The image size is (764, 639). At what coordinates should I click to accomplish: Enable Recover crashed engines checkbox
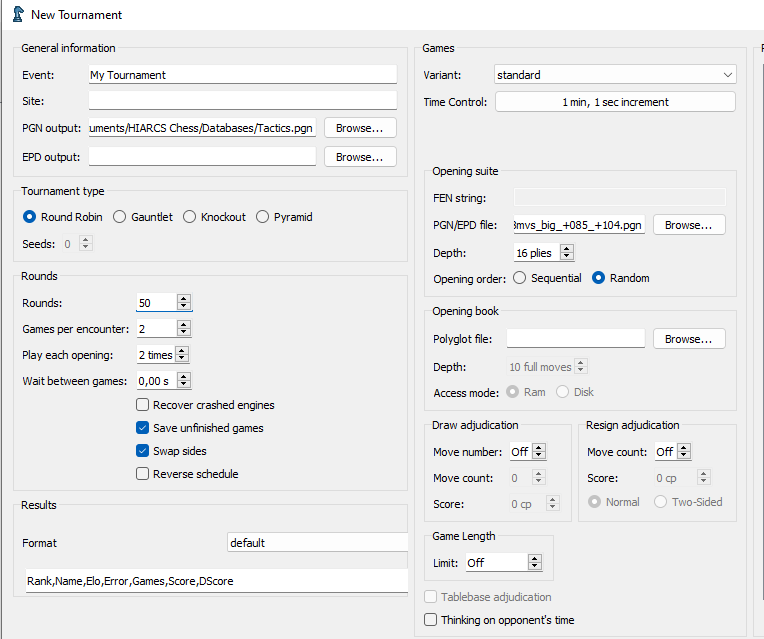(142, 405)
